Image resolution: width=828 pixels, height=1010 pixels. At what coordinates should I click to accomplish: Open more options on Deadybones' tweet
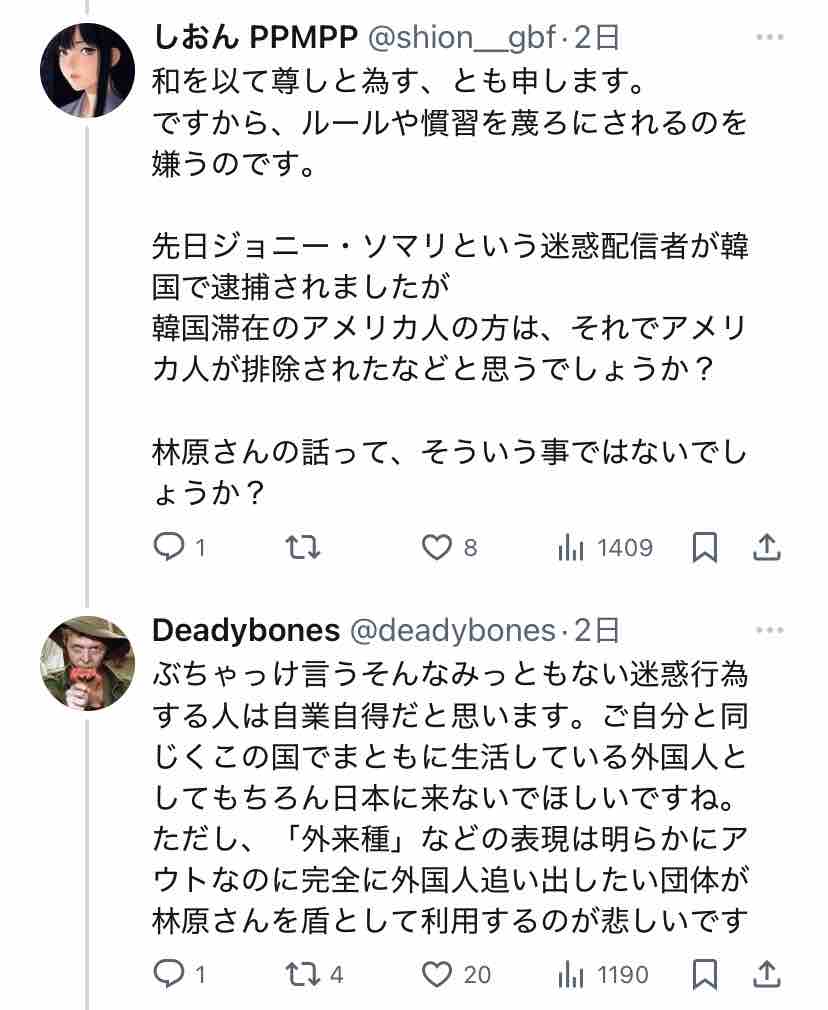(x=769, y=630)
